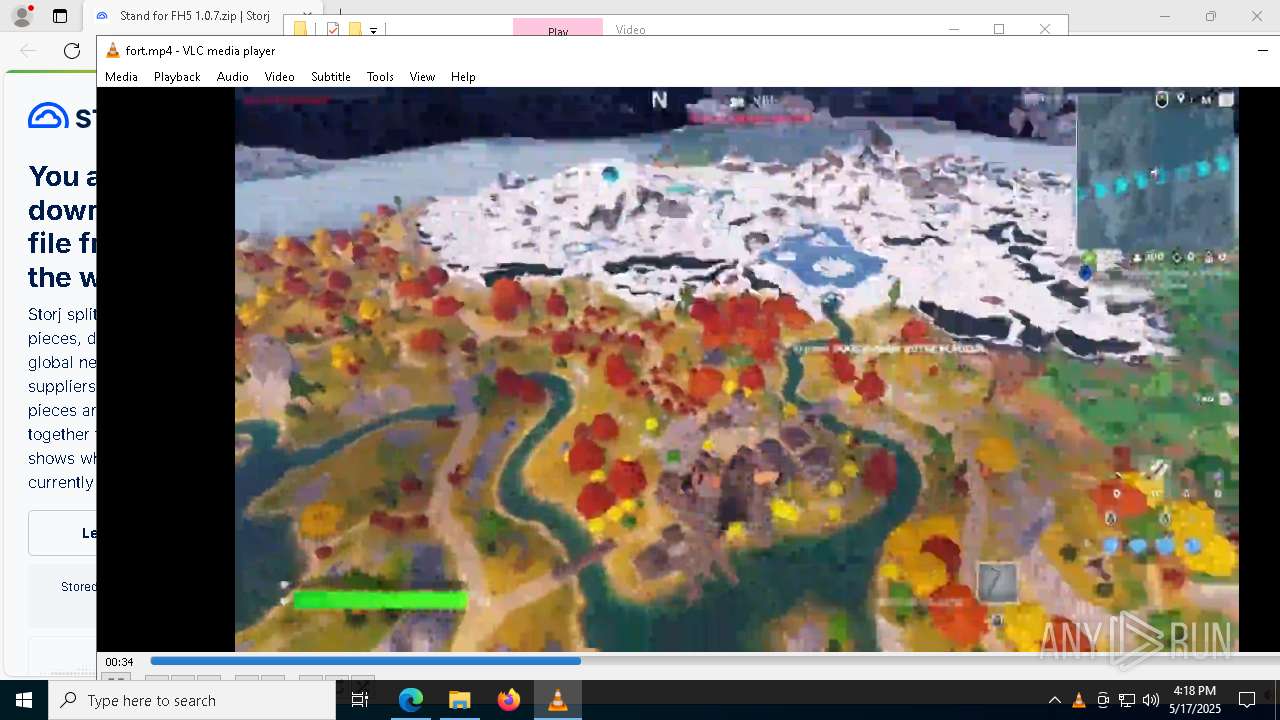Go back in the Edge browser

(x=28, y=50)
